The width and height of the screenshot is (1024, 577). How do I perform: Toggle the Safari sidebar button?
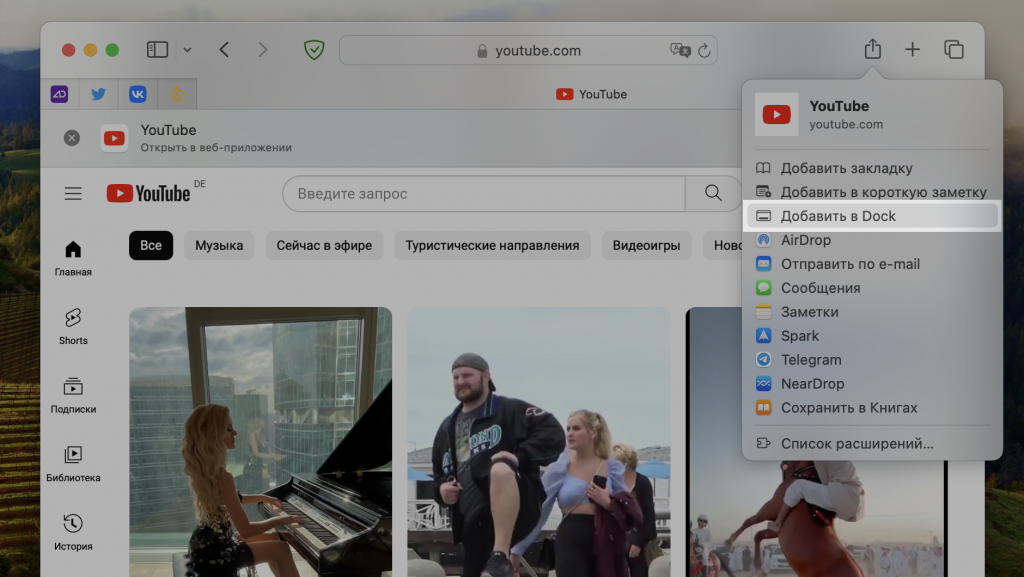coord(157,50)
